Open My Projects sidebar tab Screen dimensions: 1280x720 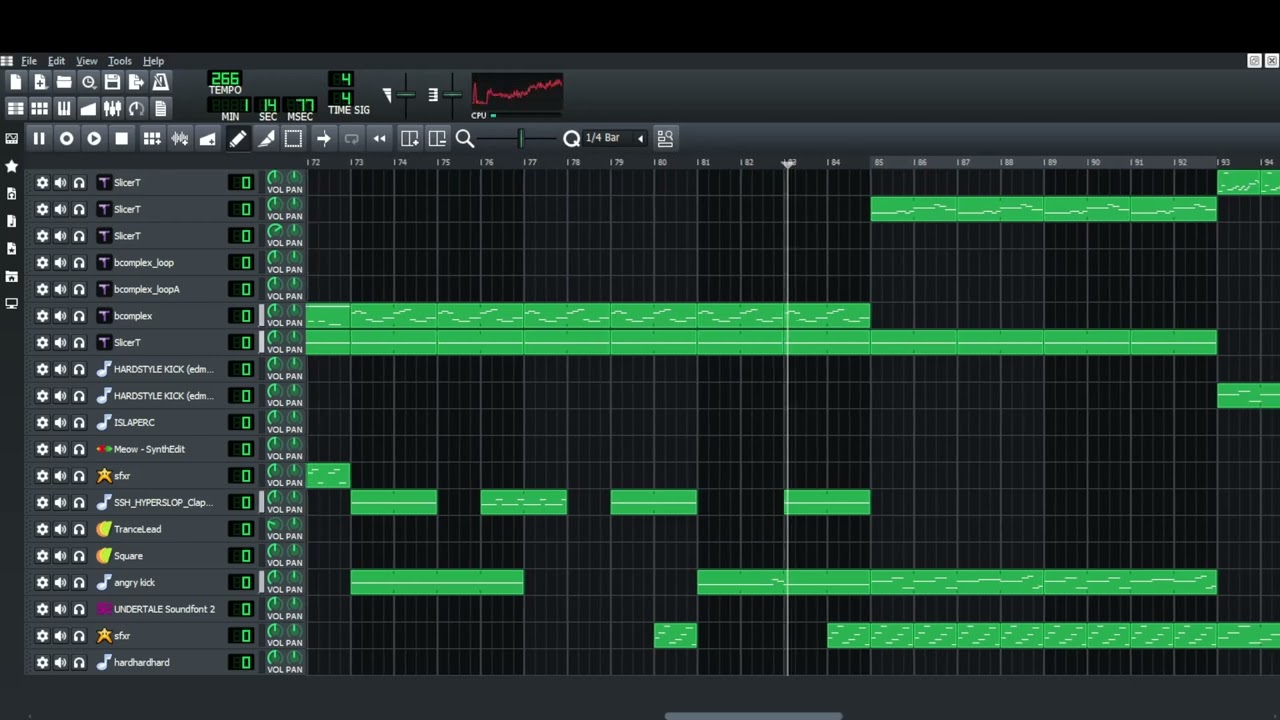11,193
